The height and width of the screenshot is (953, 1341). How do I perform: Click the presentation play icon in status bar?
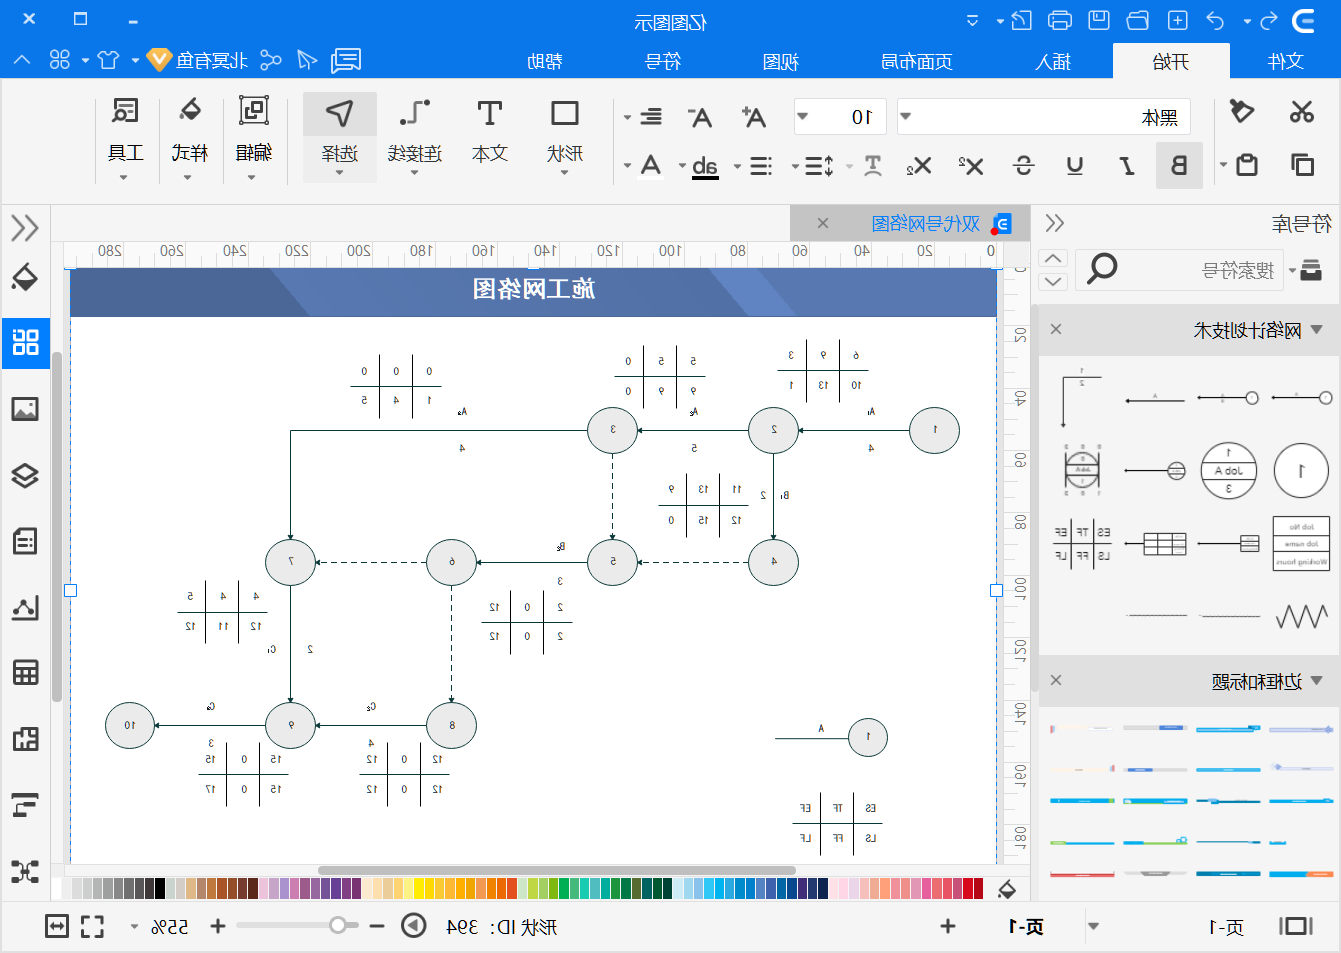click(x=414, y=926)
